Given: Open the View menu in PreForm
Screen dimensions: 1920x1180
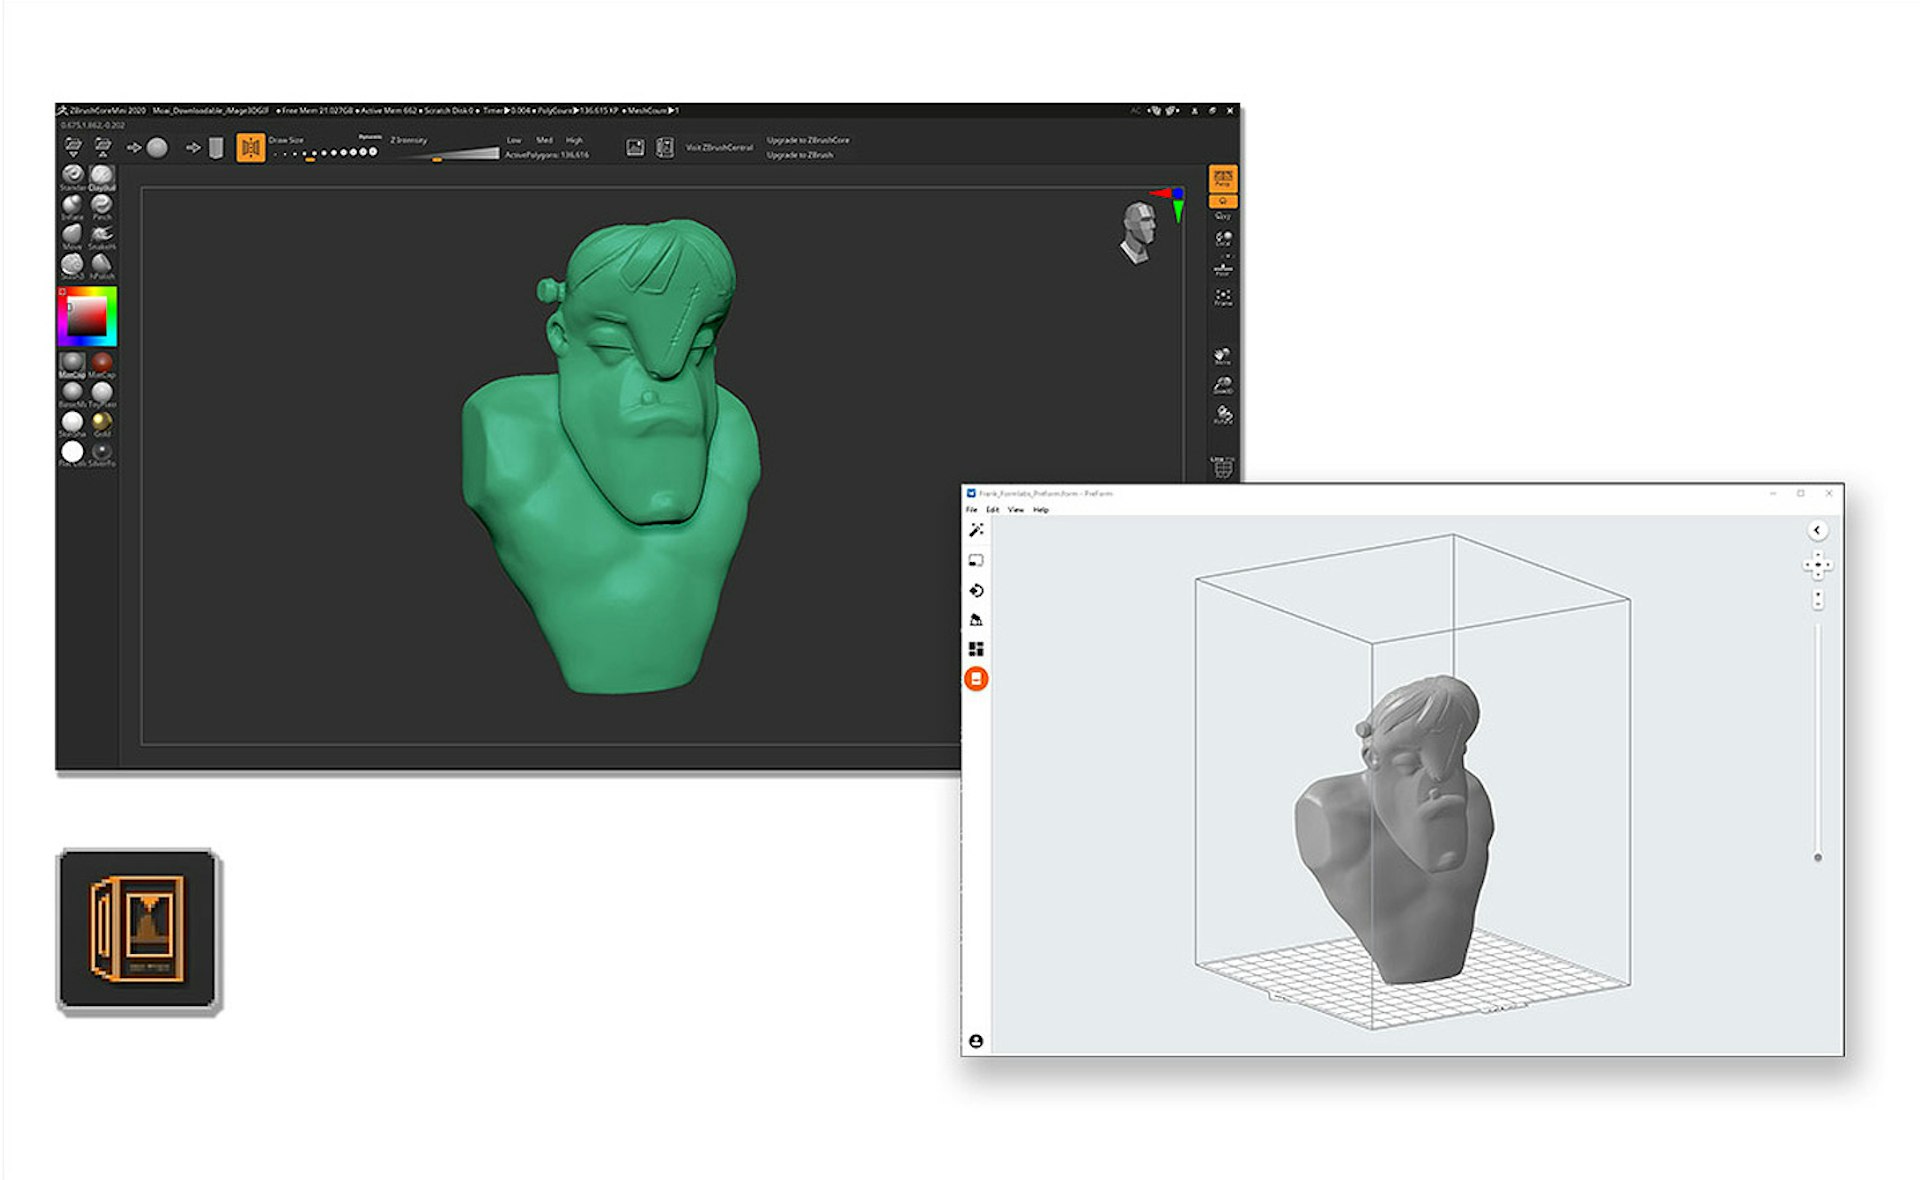Looking at the screenshot, I should click(x=1016, y=510).
